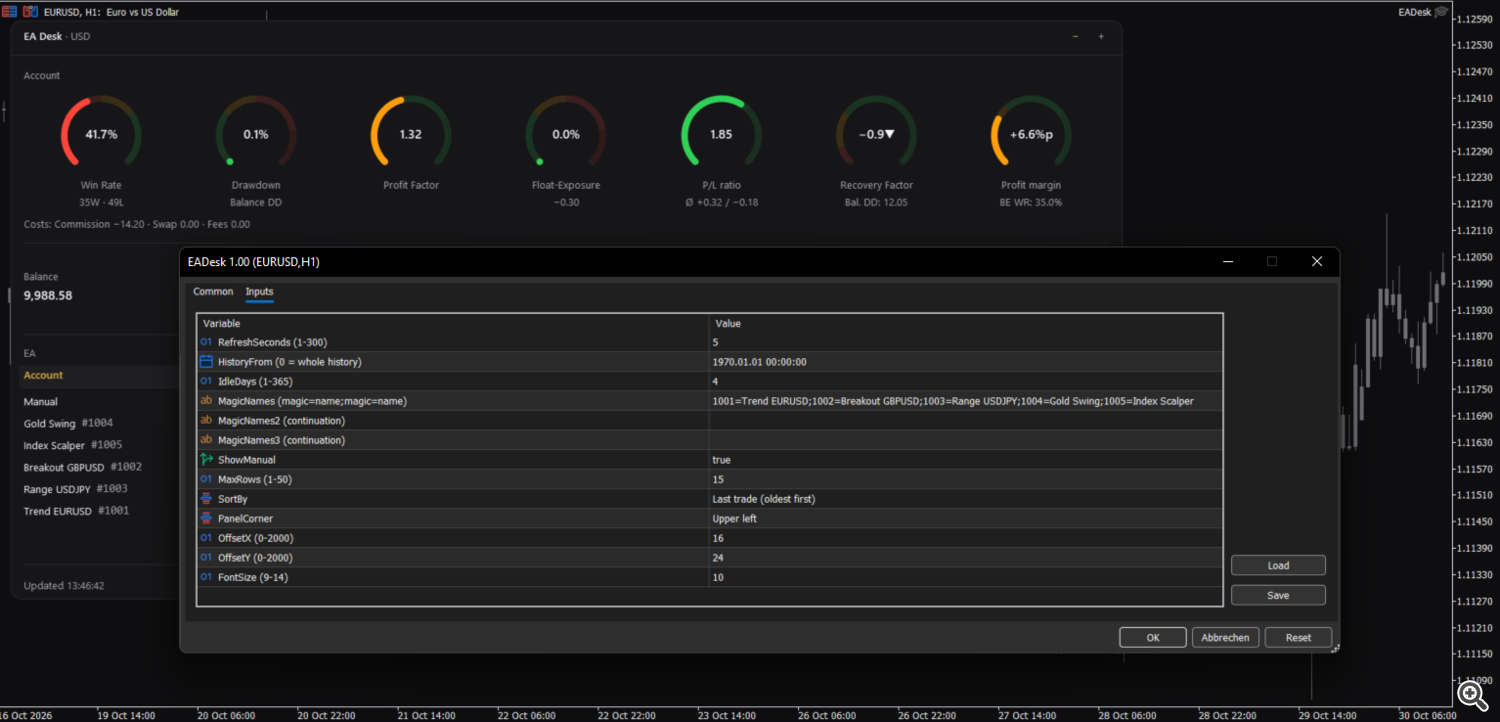Click the integer icon beside RefreshSeconds
Viewport: 1500px width, 722px height.
pos(206,342)
